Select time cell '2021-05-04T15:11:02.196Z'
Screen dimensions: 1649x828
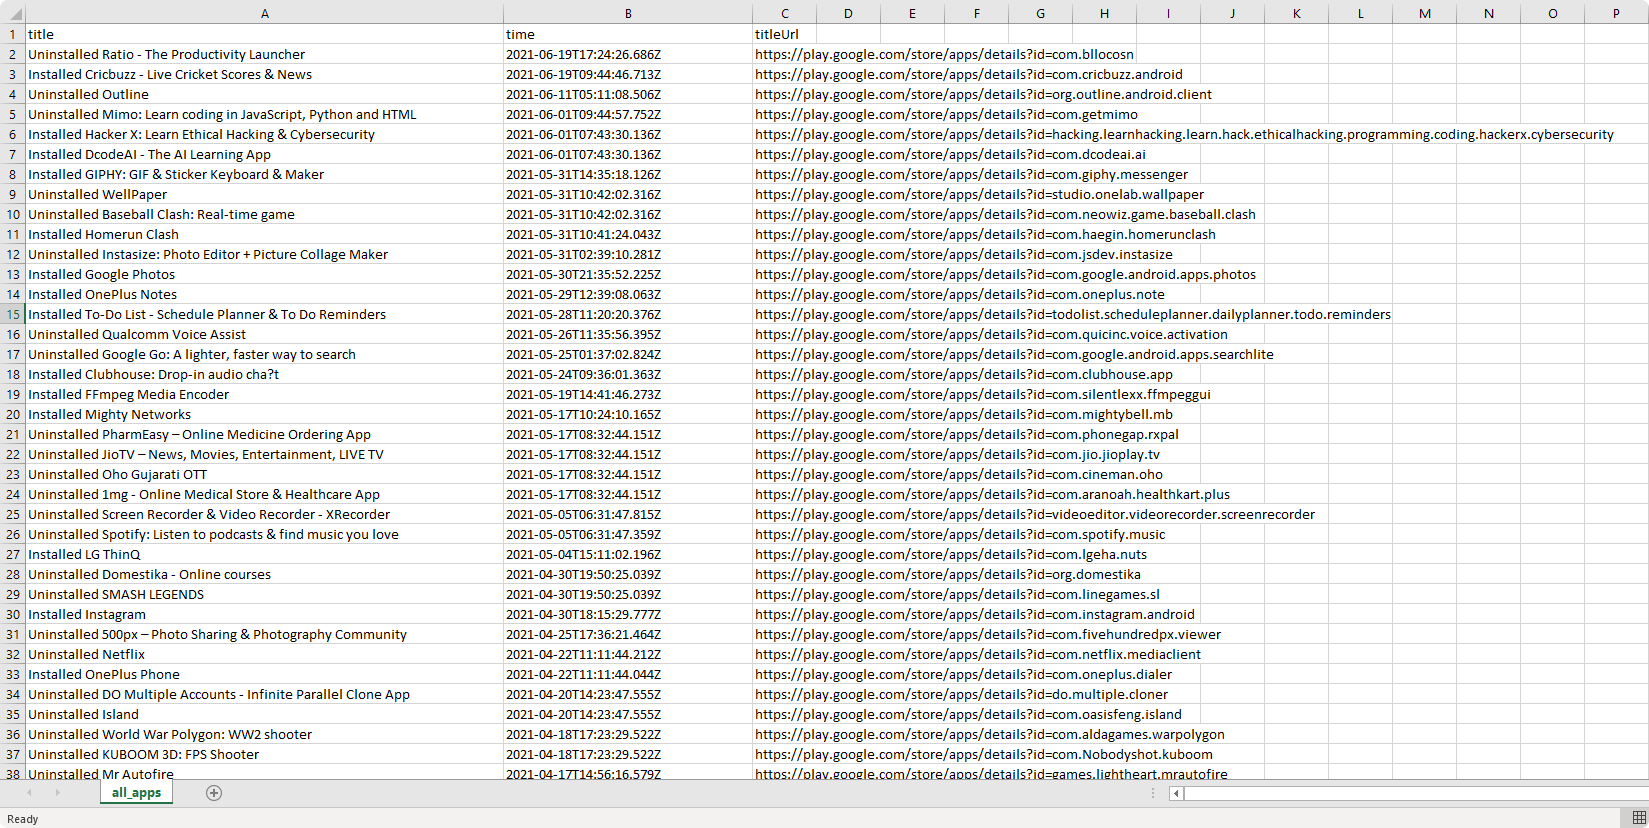coord(628,554)
